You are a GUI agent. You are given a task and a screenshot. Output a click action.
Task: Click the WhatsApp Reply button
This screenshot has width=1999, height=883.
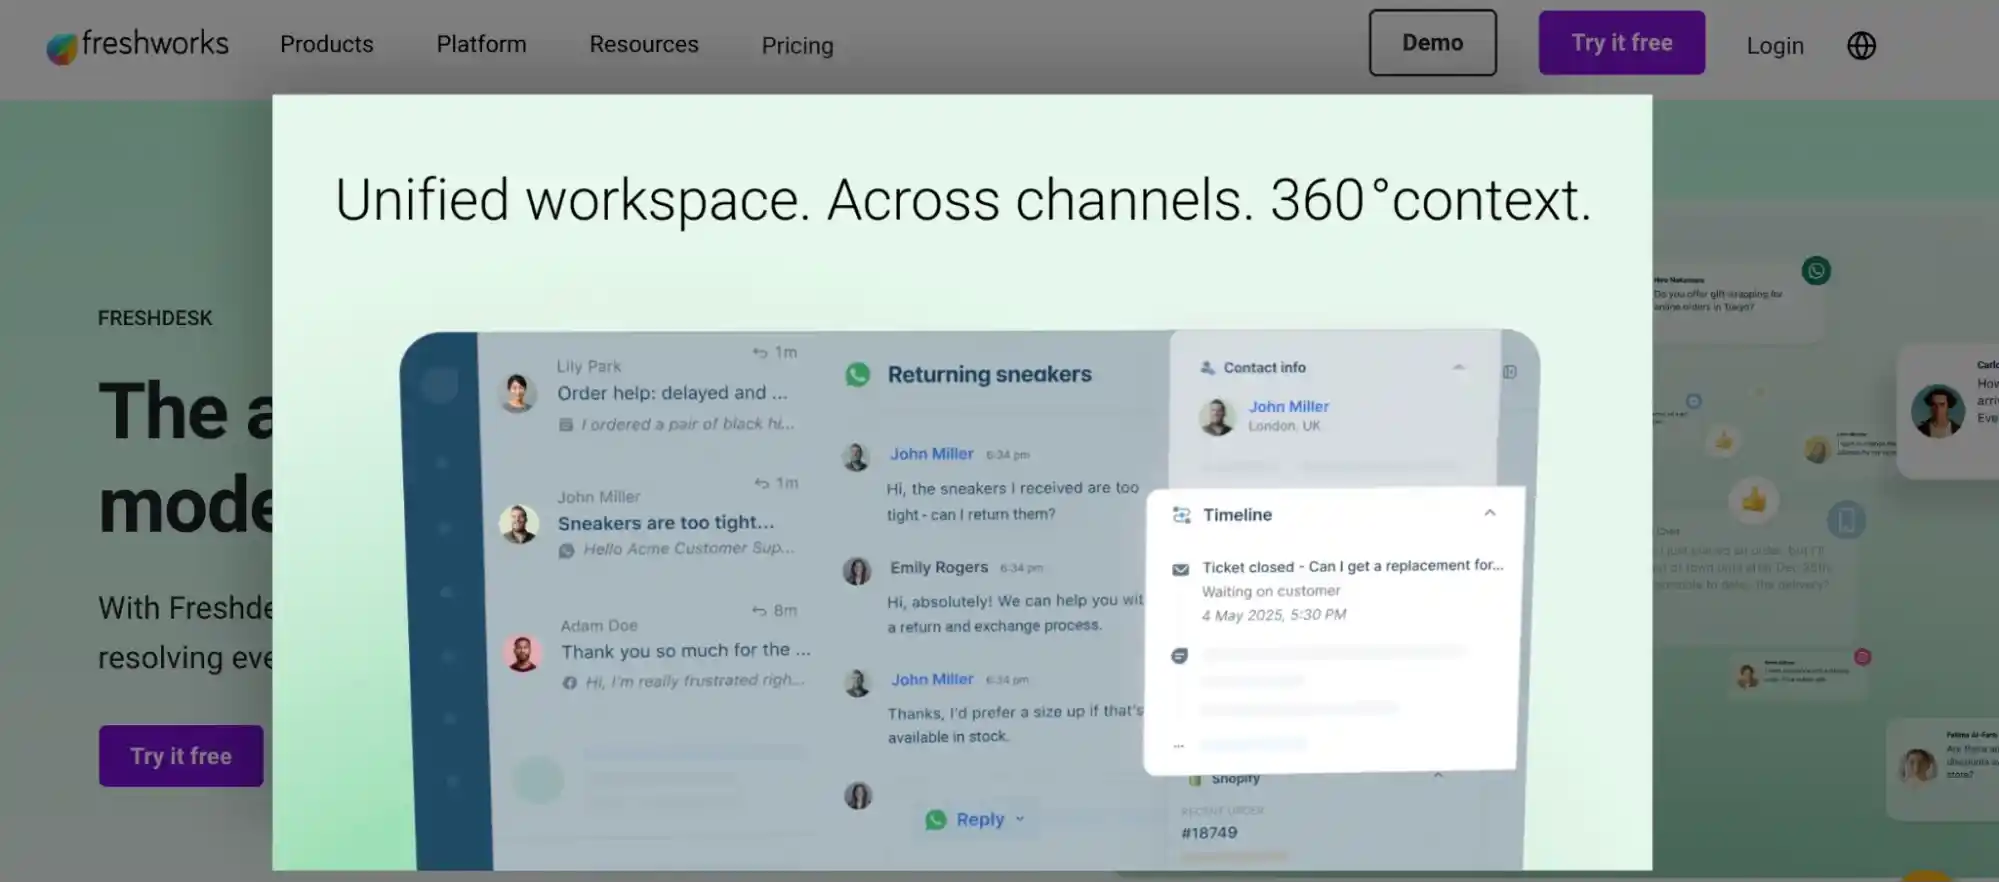965,820
